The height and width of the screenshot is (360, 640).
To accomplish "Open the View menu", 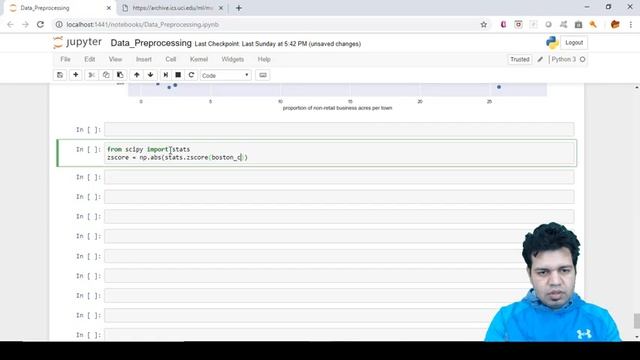I will pos(116,59).
